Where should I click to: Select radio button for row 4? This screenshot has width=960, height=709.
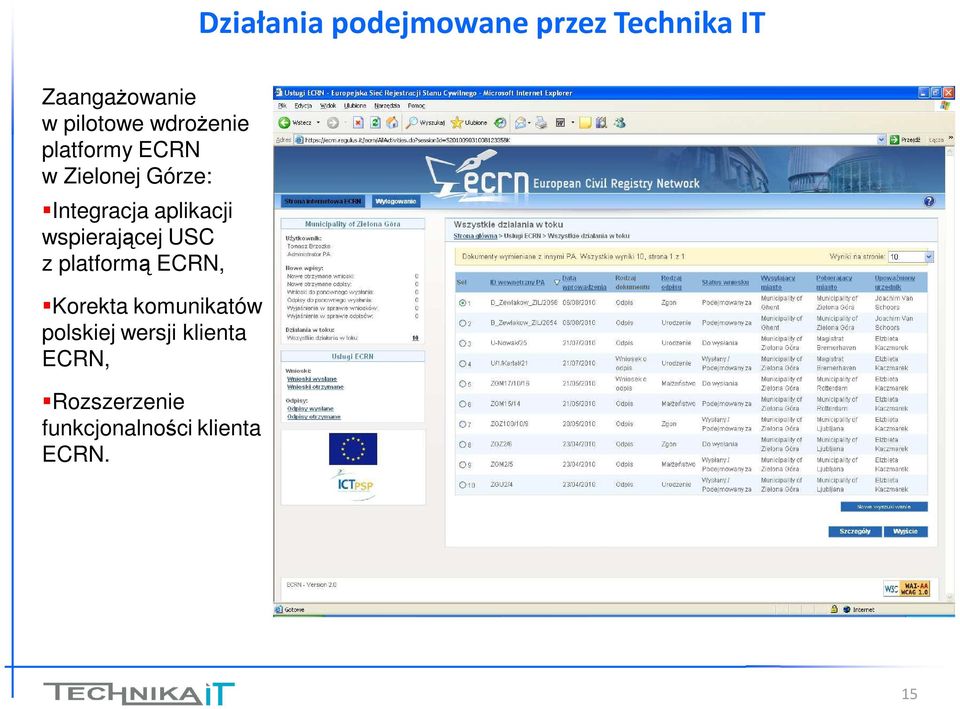[x=462, y=363]
